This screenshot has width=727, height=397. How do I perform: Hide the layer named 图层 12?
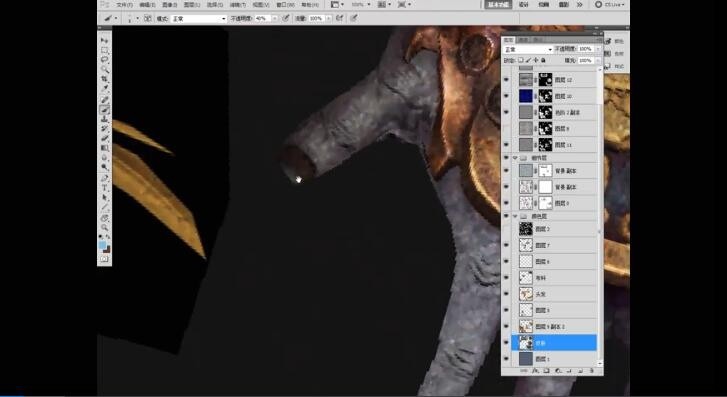tap(506, 80)
